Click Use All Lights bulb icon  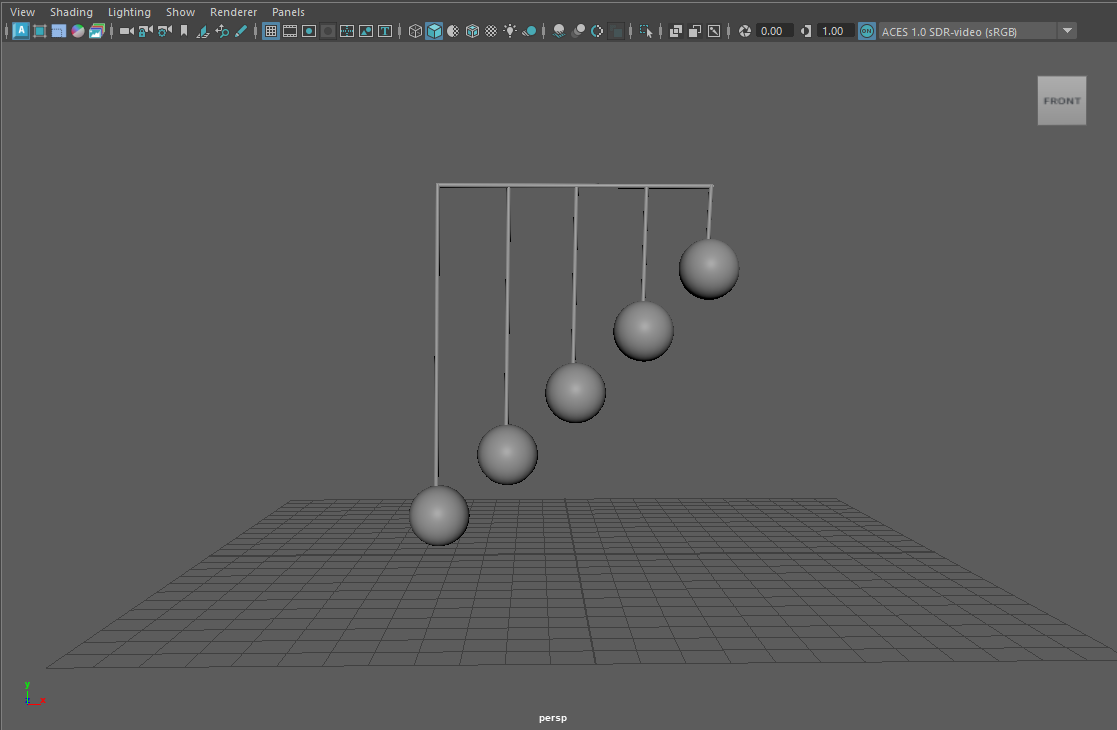coord(510,31)
